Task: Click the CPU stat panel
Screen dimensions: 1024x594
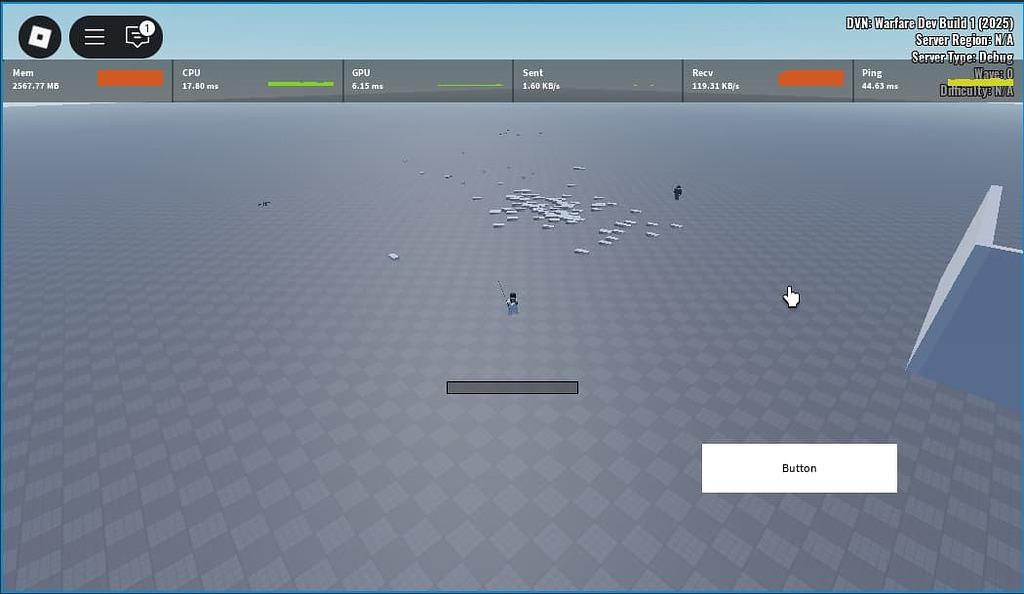Action: 255,80
